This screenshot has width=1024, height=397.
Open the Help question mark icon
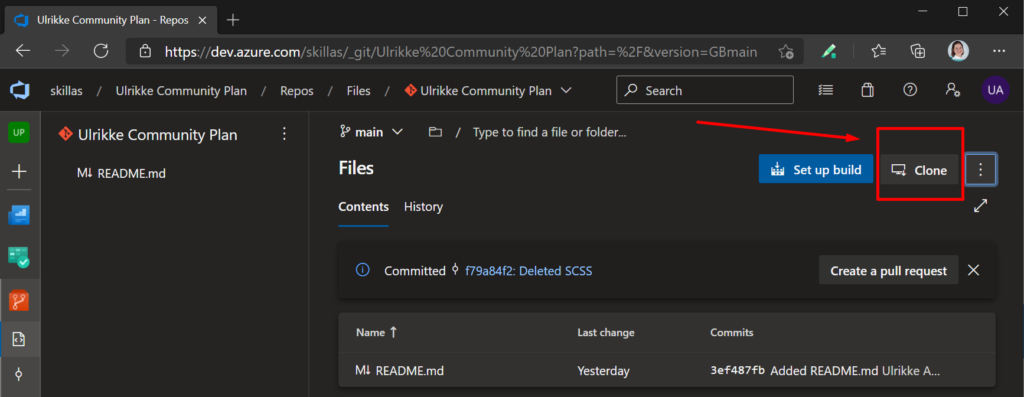tap(910, 90)
